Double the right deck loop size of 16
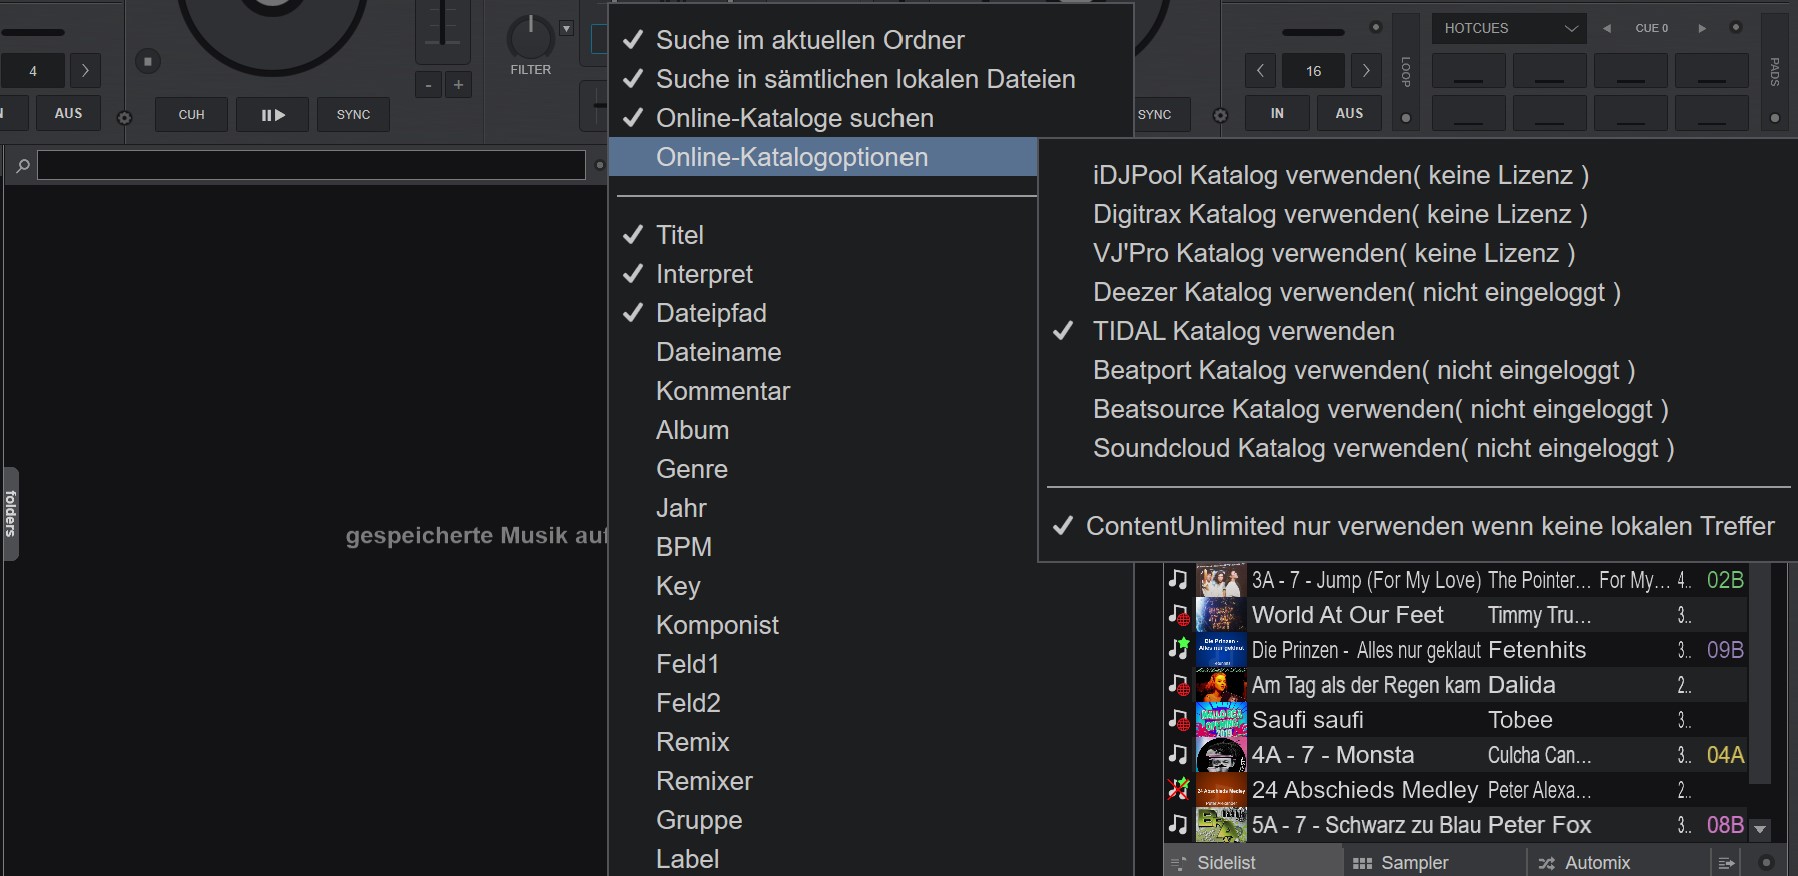 (1365, 70)
